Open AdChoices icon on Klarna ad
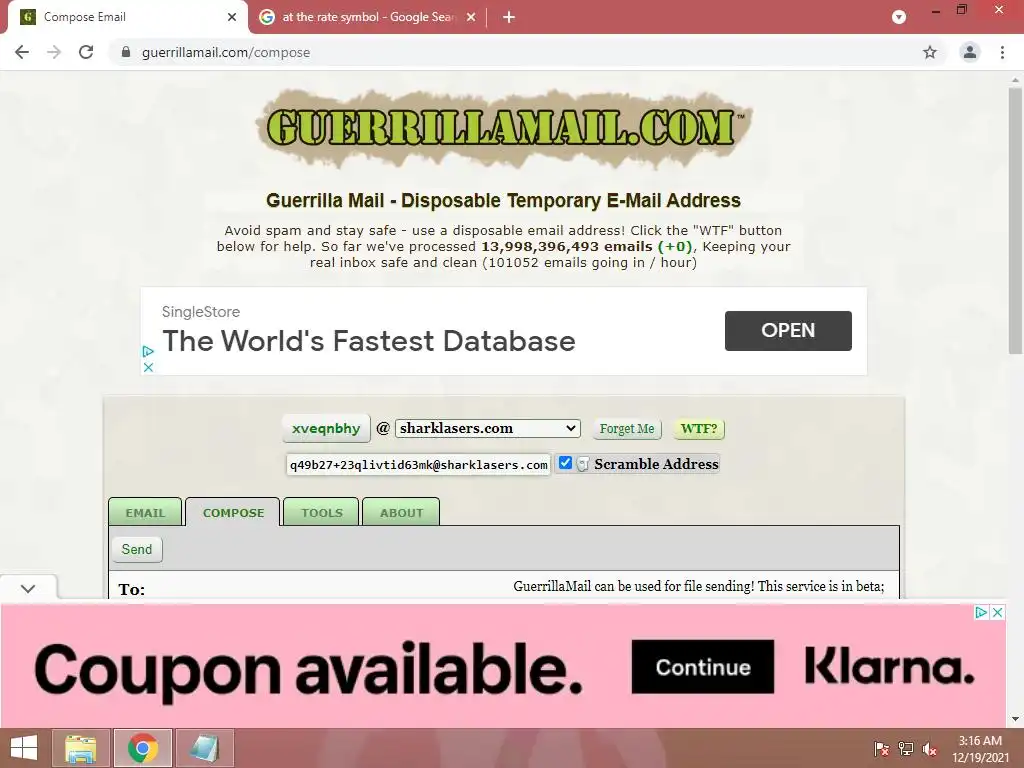This screenshot has width=1024, height=768. 981,613
